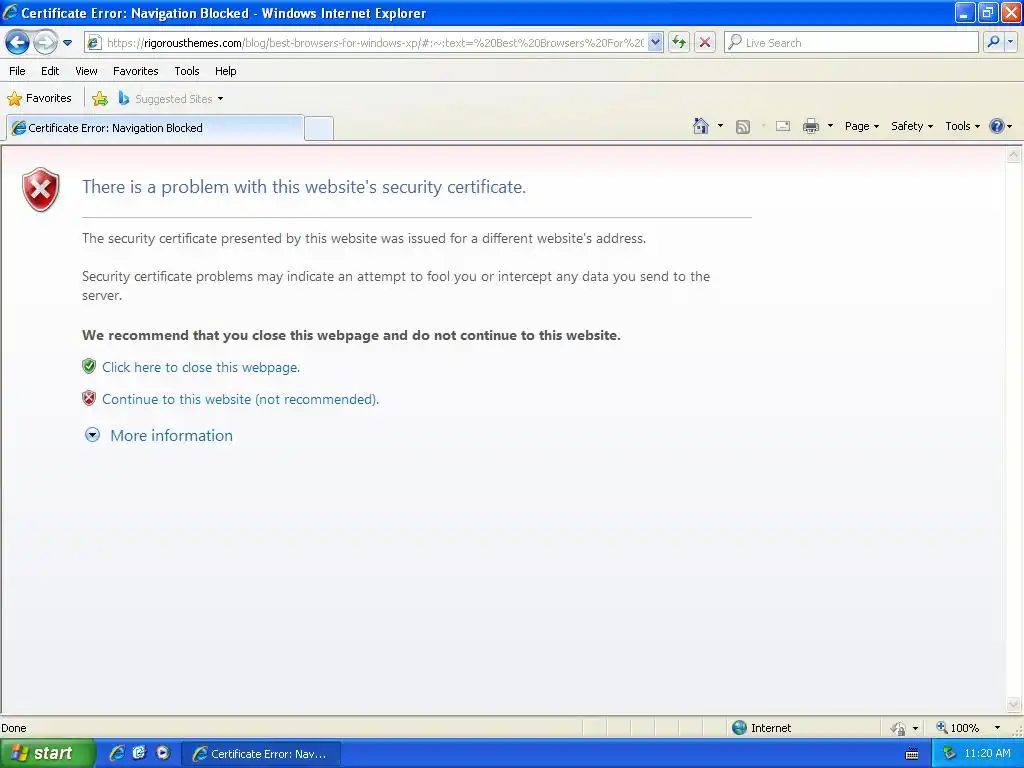
Task: Expand the Print dropdown arrow
Action: tap(830, 126)
